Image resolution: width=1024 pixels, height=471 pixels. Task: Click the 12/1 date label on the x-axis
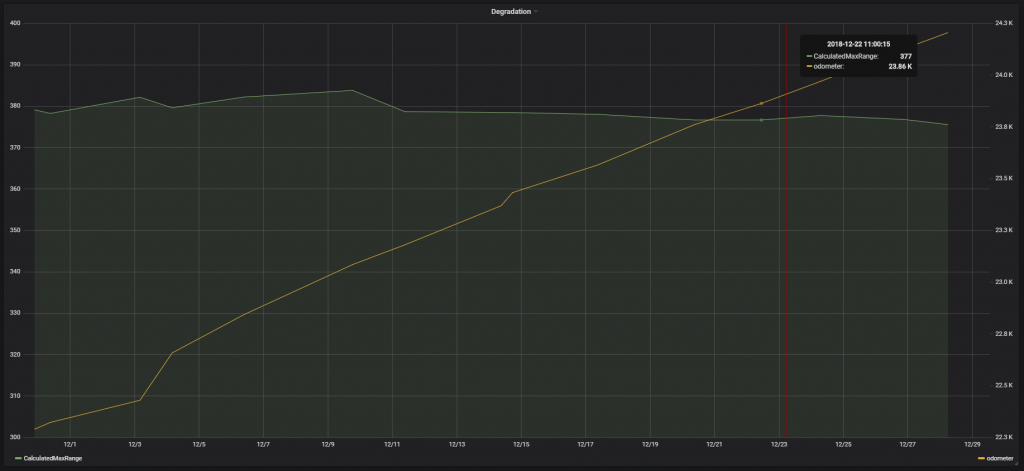click(70, 443)
